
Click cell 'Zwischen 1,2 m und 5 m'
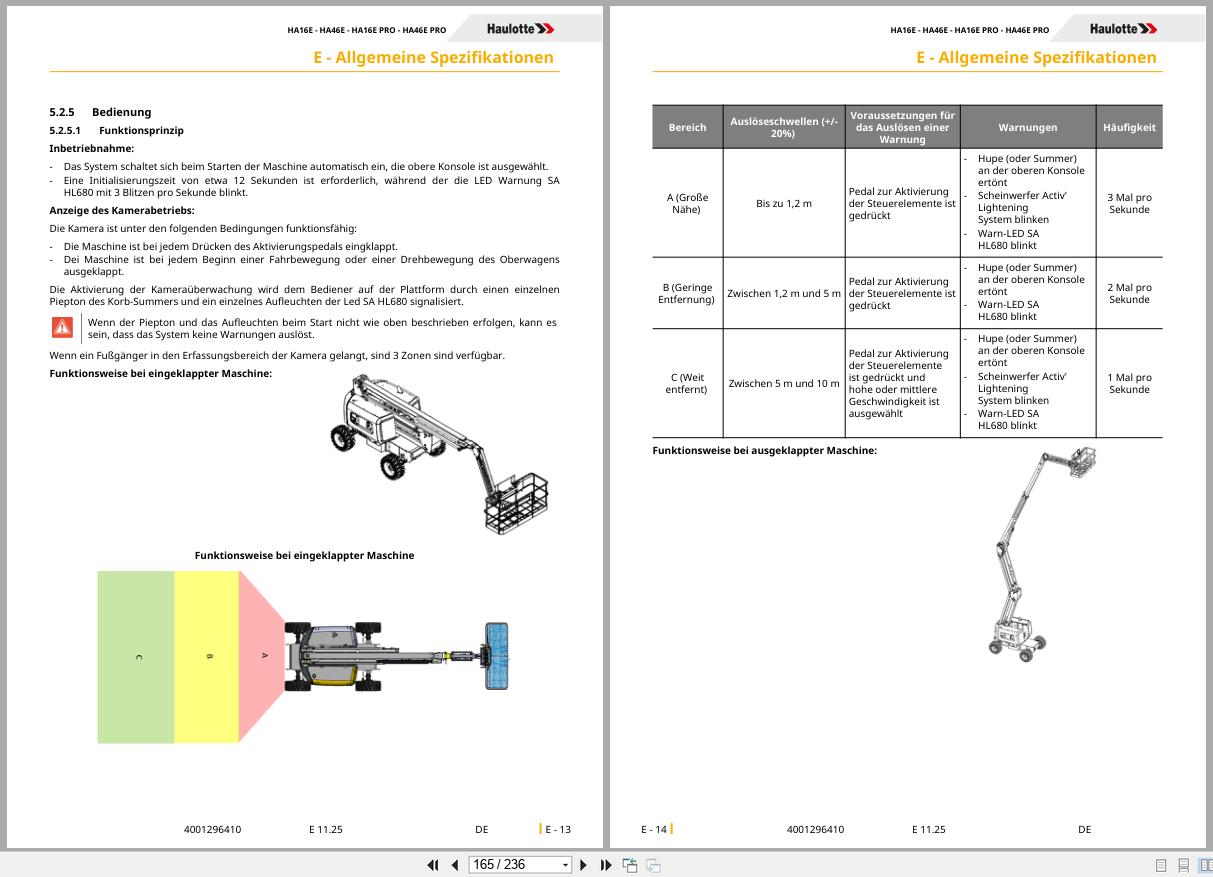click(x=784, y=293)
